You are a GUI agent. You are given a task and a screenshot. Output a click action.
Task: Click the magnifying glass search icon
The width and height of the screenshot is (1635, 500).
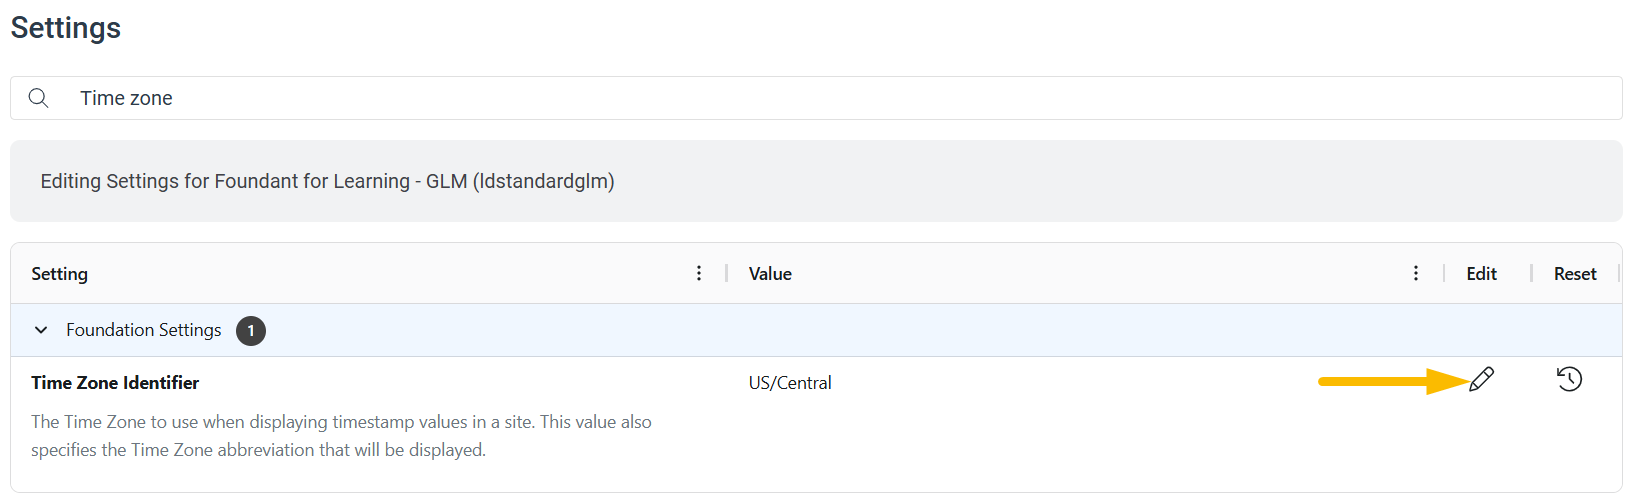tap(39, 98)
